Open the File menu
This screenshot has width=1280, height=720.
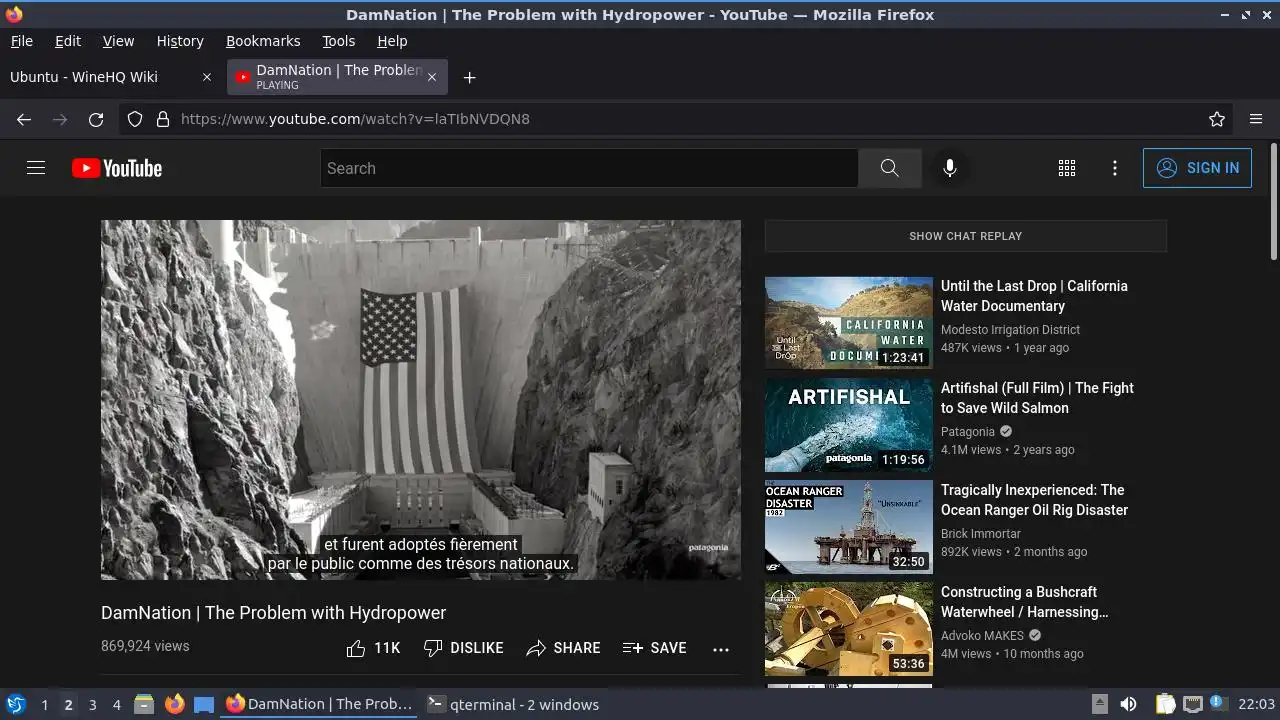21,41
